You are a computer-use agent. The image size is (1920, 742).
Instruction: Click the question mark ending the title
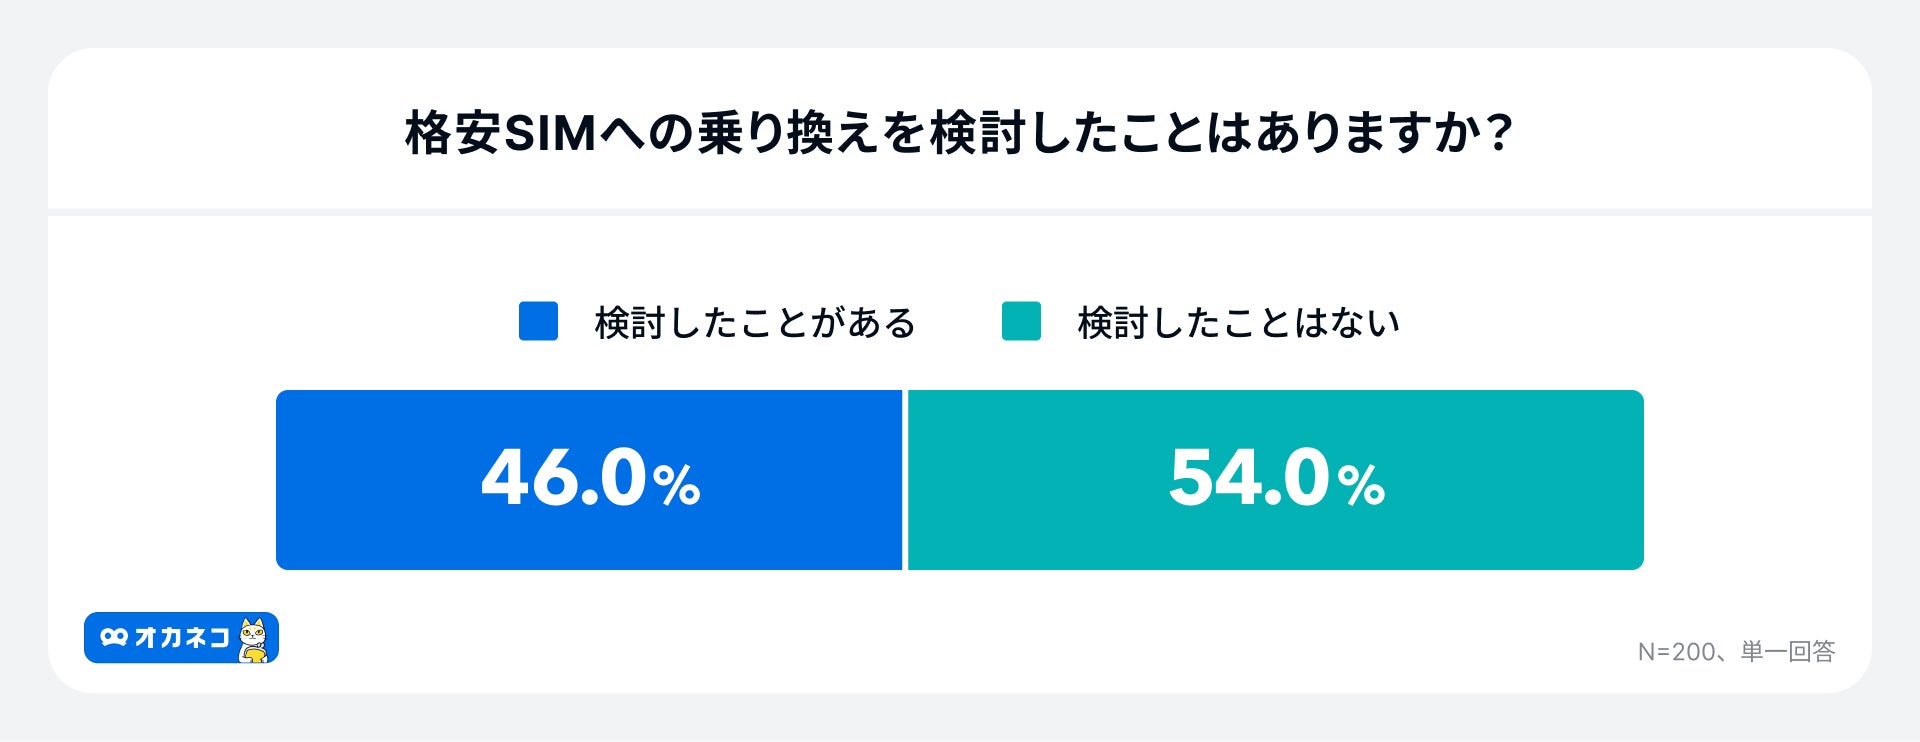(x=1498, y=133)
